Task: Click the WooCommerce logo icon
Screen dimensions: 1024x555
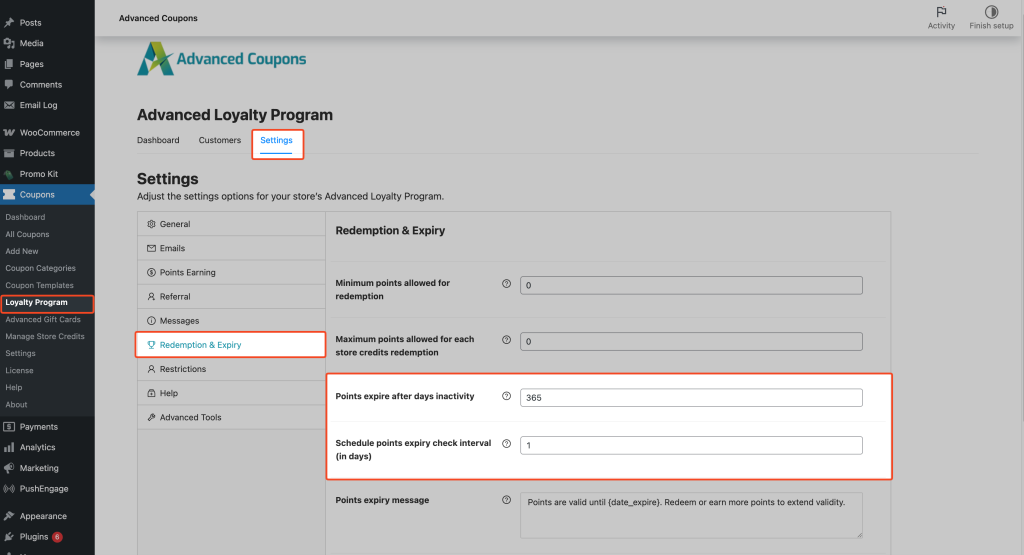Action: pos(9,133)
